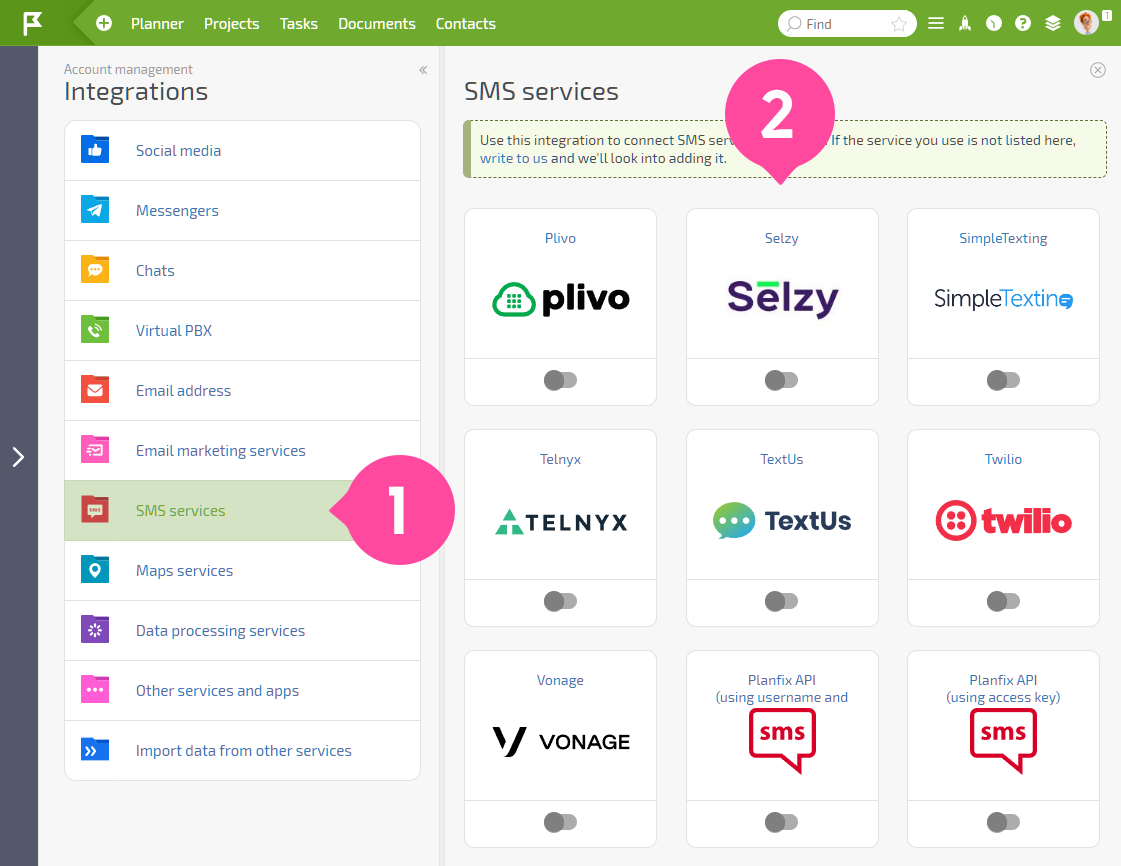Screen dimensions: 1121x866
Task: Switch to the Documents section
Action: [x=377, y=24]
